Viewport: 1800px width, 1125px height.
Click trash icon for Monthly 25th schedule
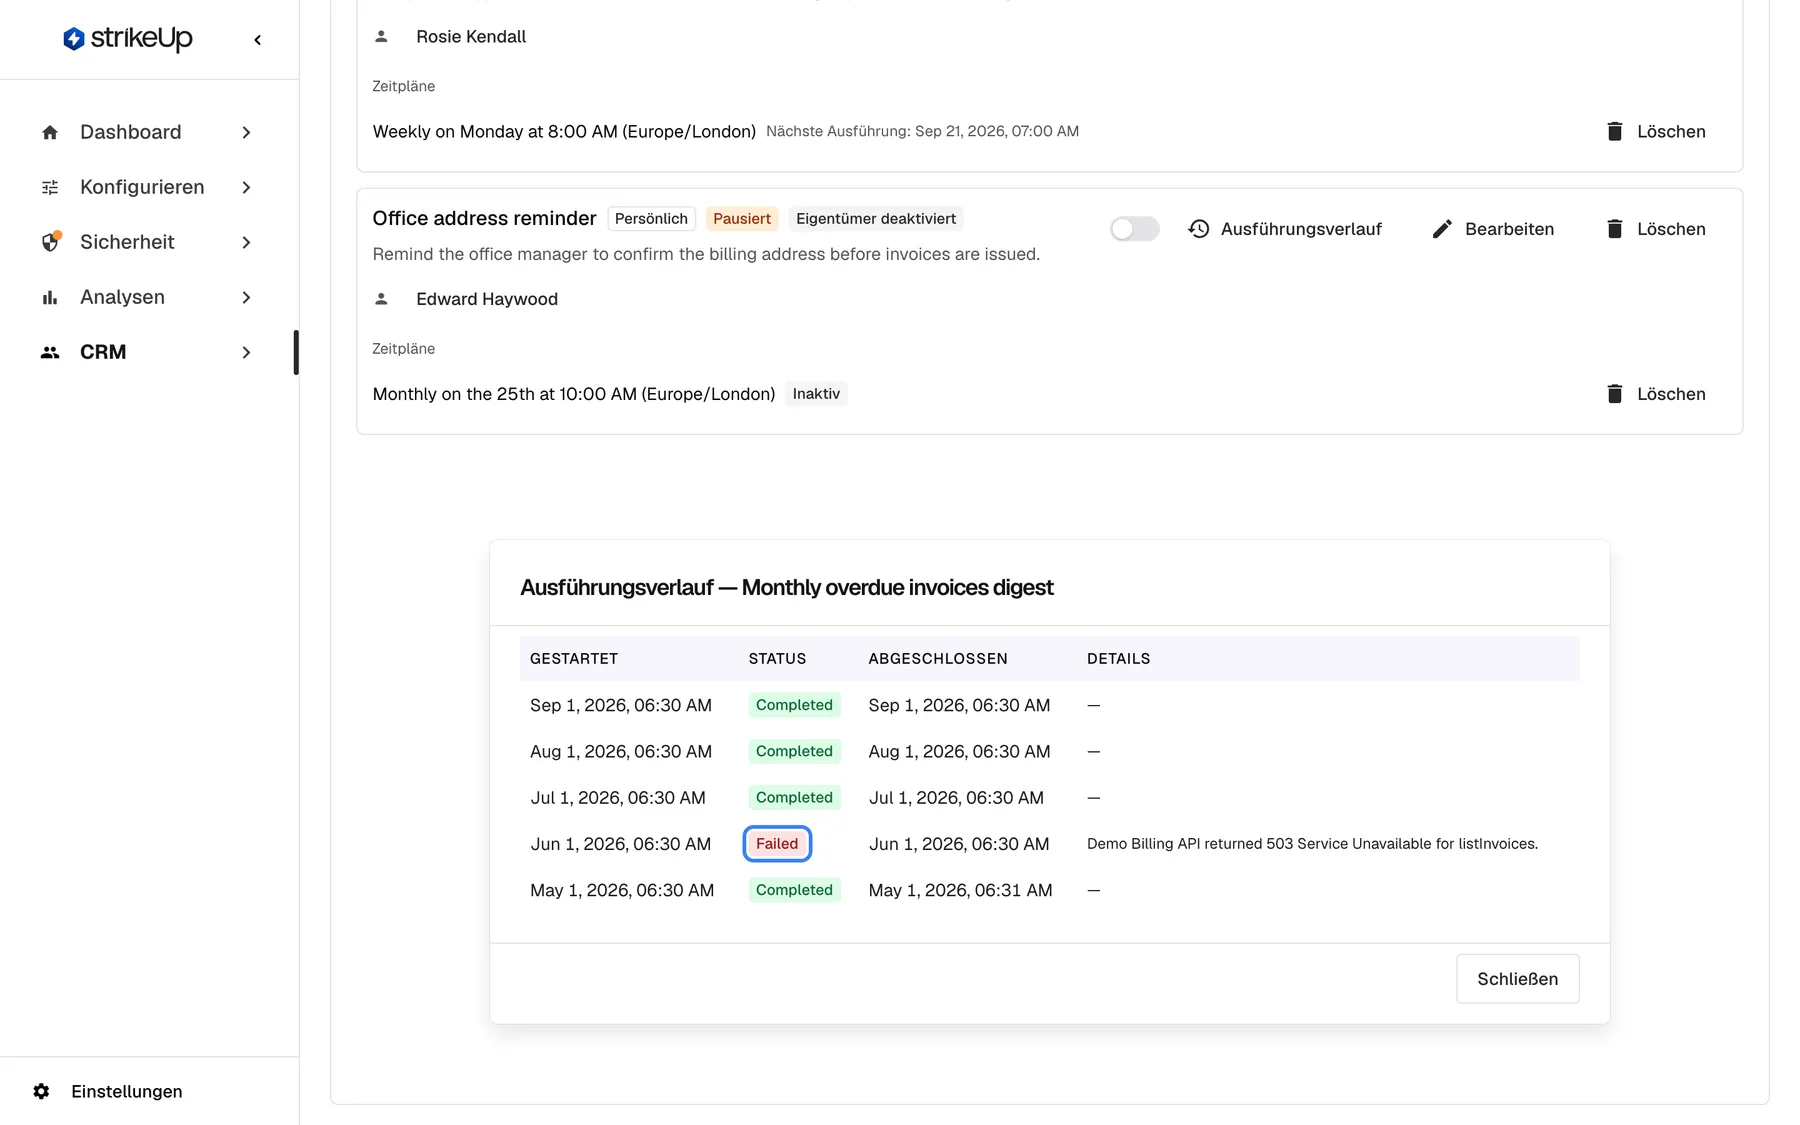1615,394
